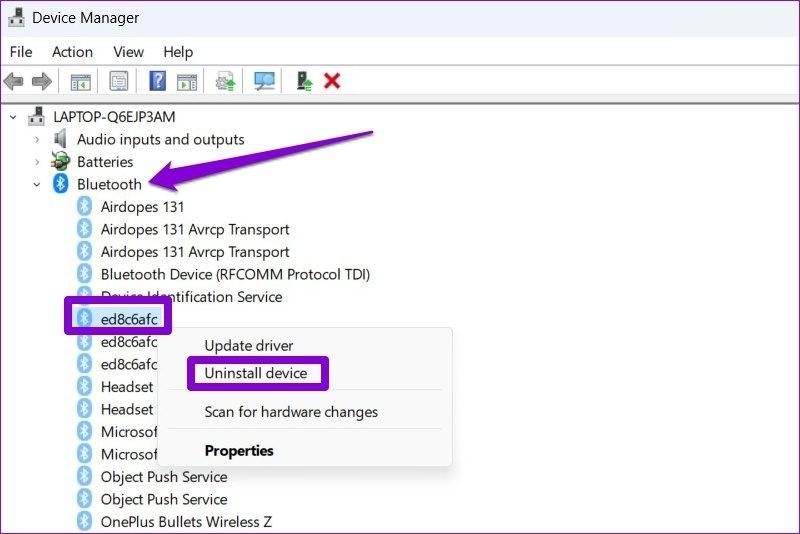Select OnePlus Bullets Wireless Z device
The width and height of the screenshot is (800, 534).
tap(186, 521)
